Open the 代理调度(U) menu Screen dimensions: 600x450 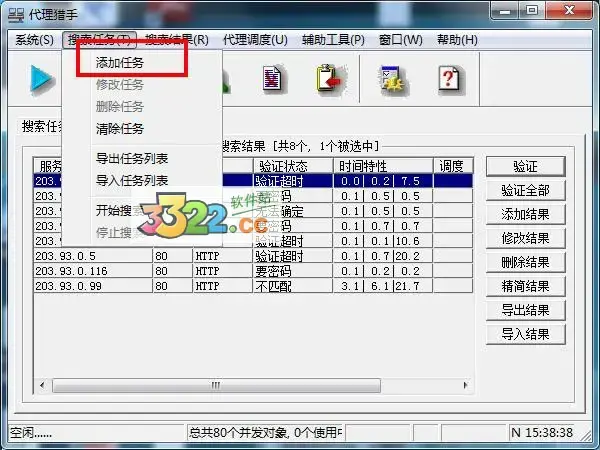(x=255, y=40)
